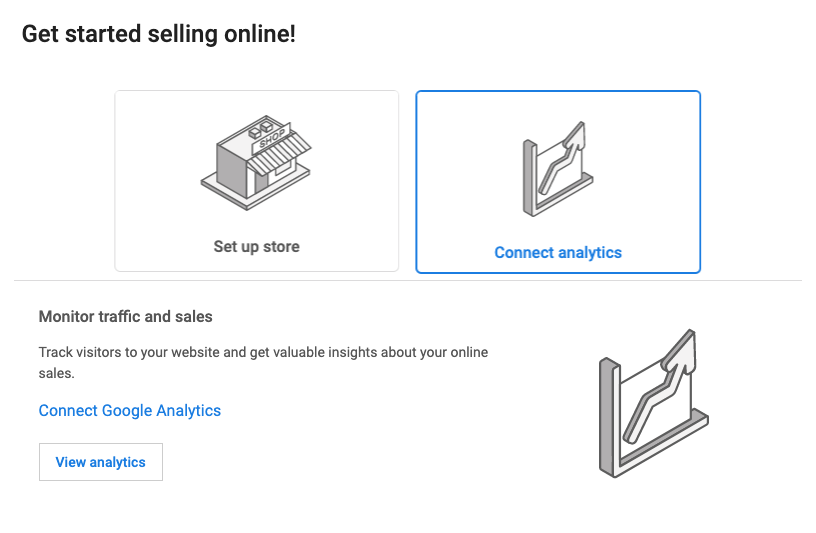The width and height of the screenshot is (816, 533).
Task: Click the "Monitor traffic and sales" heading
Action: point(126,316)
